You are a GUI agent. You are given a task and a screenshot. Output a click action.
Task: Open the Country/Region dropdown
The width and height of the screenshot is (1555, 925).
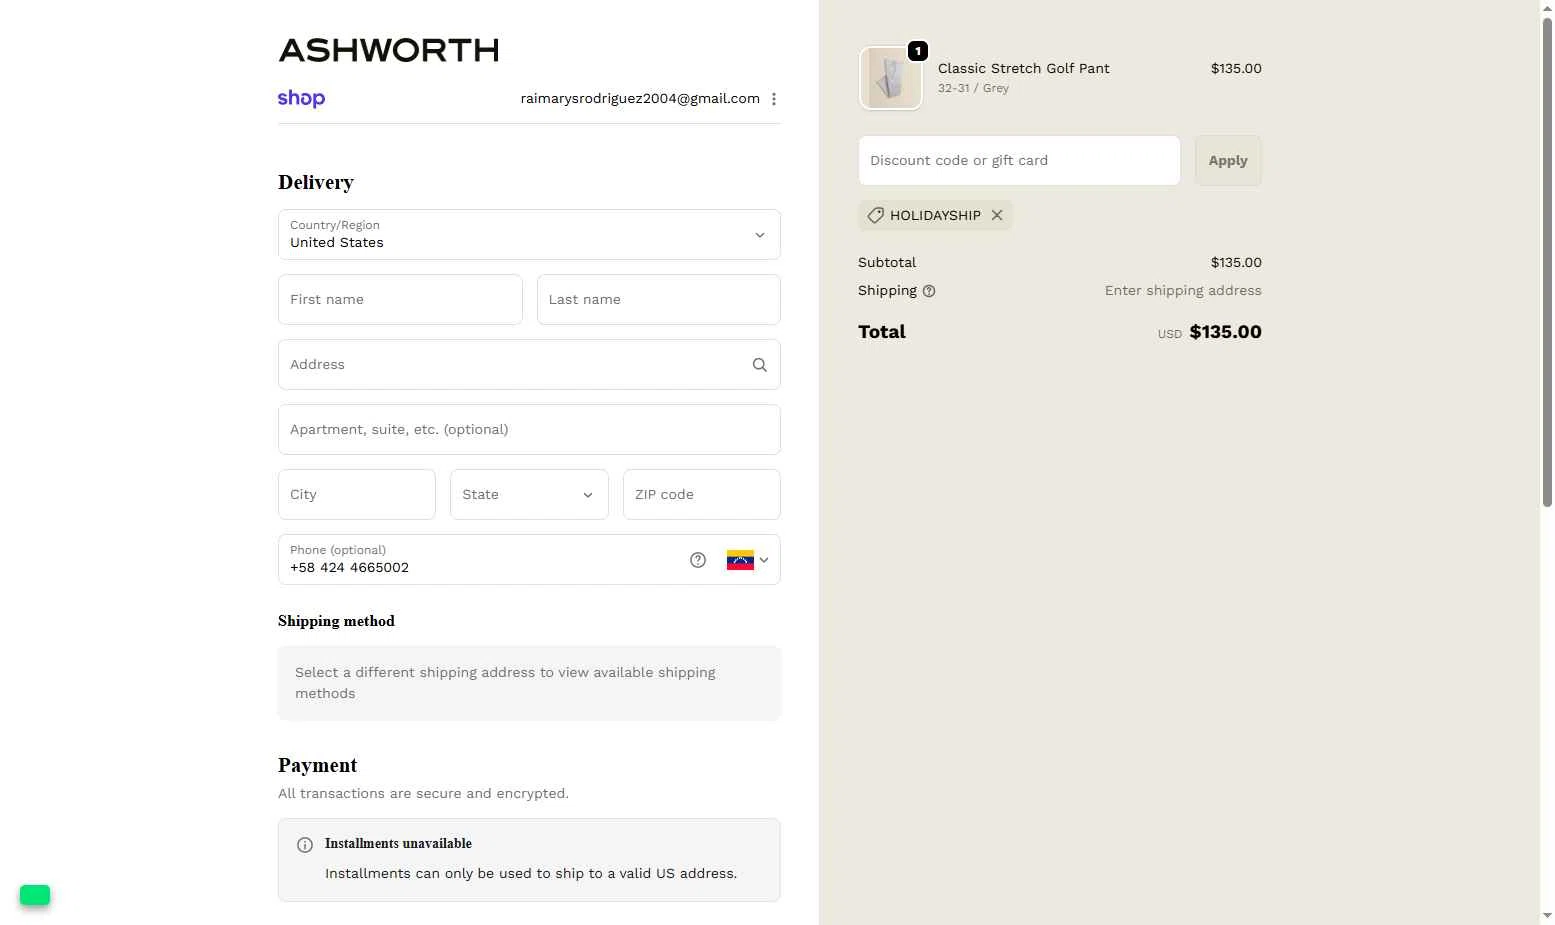point(529,235)
